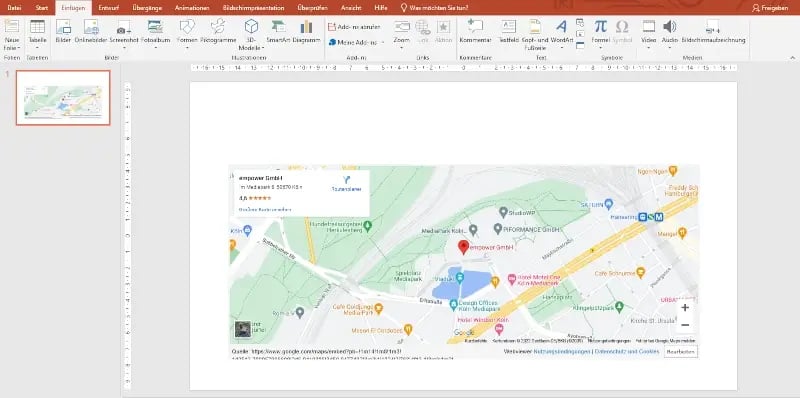The width and height of the screenshot is (800, 398).
Task: Open the Datei menu tab
Action: (x=15, y=8)
